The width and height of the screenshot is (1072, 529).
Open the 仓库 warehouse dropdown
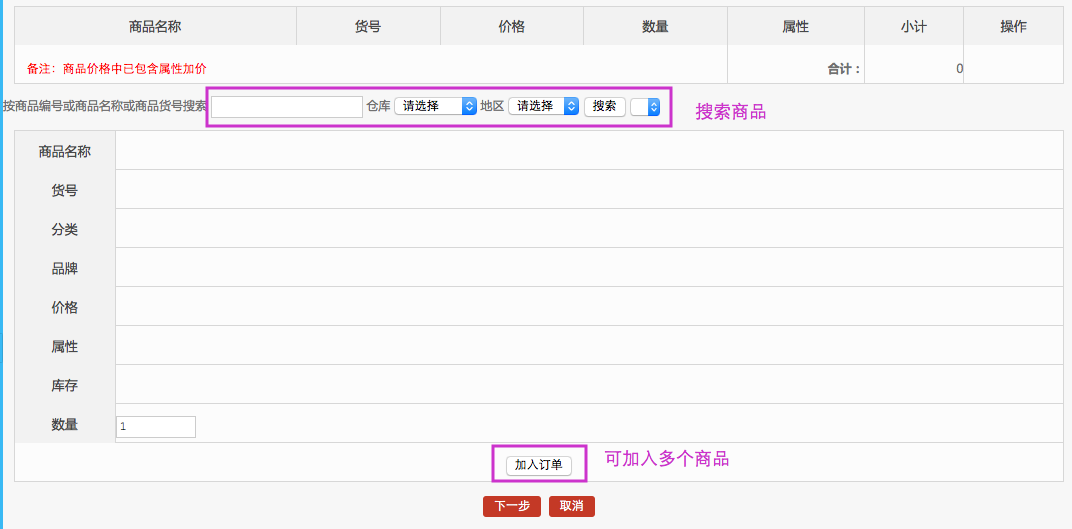tap(436, 106)
